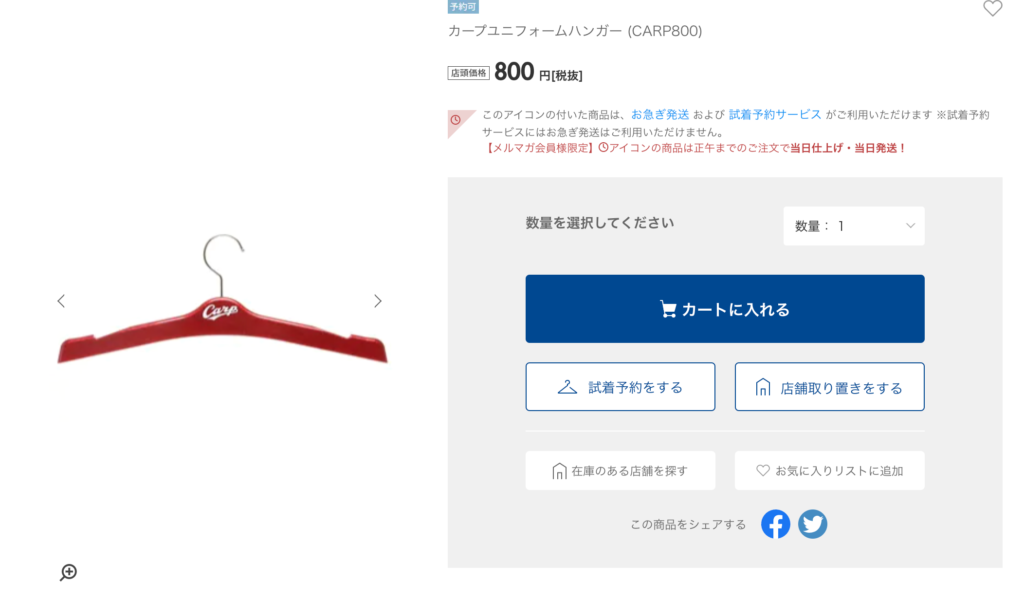Share product on Twitter

812,524
